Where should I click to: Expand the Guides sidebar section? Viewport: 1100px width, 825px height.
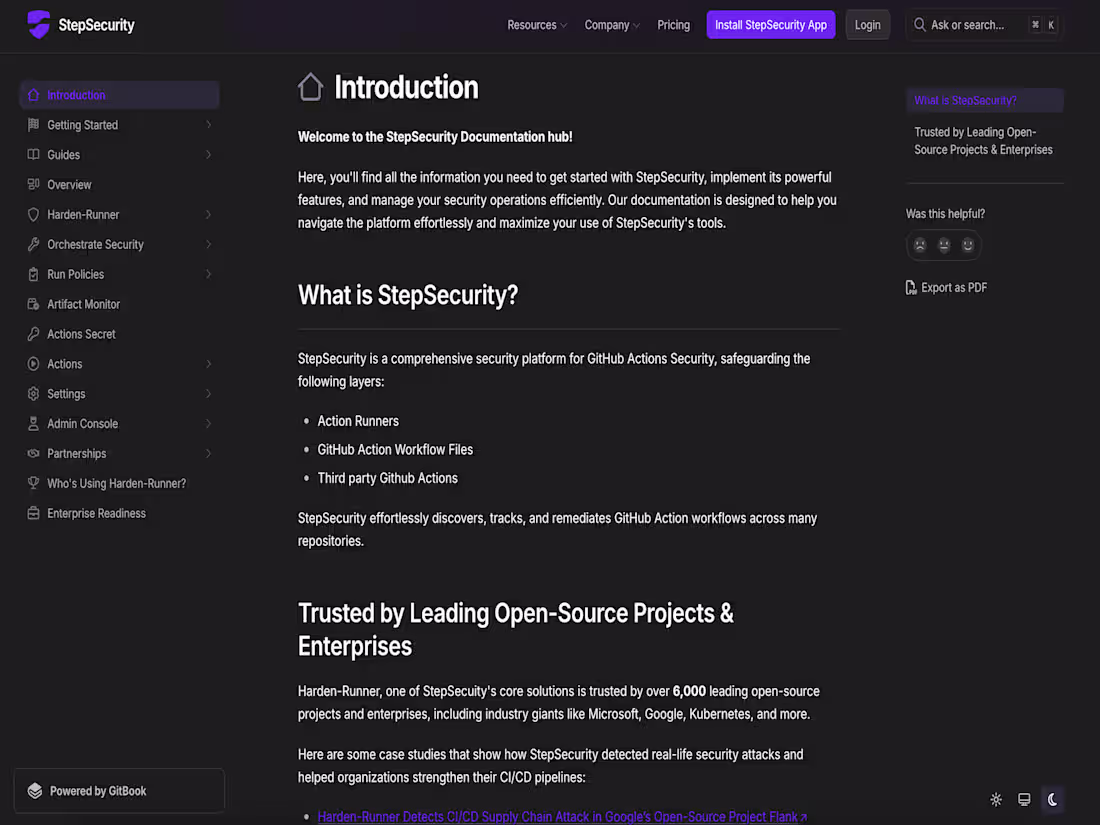[x=208, y=154]
